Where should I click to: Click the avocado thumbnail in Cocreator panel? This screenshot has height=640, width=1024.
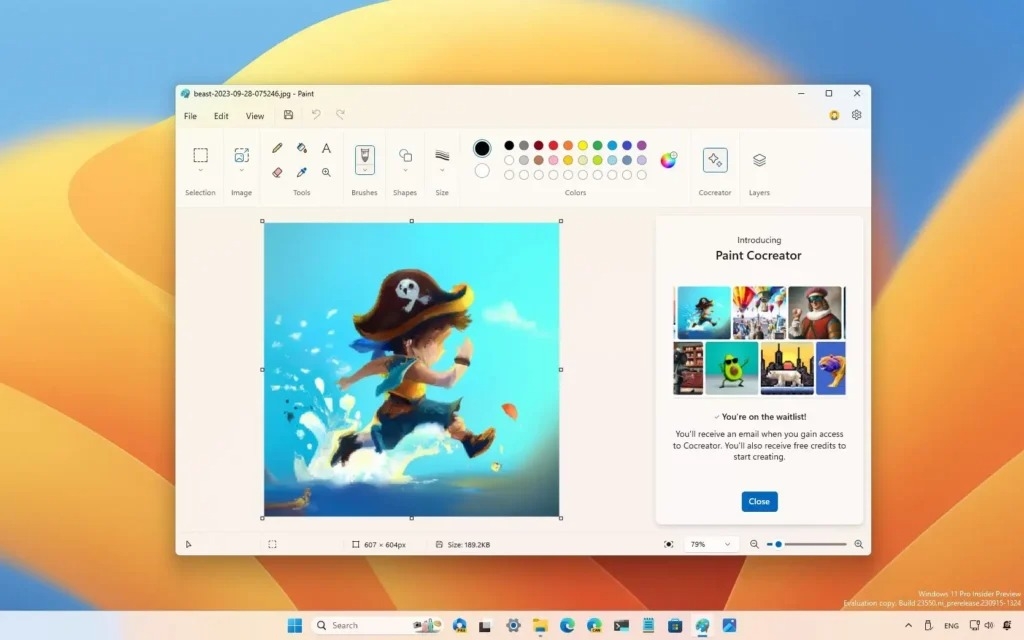(x=731, y=368)
